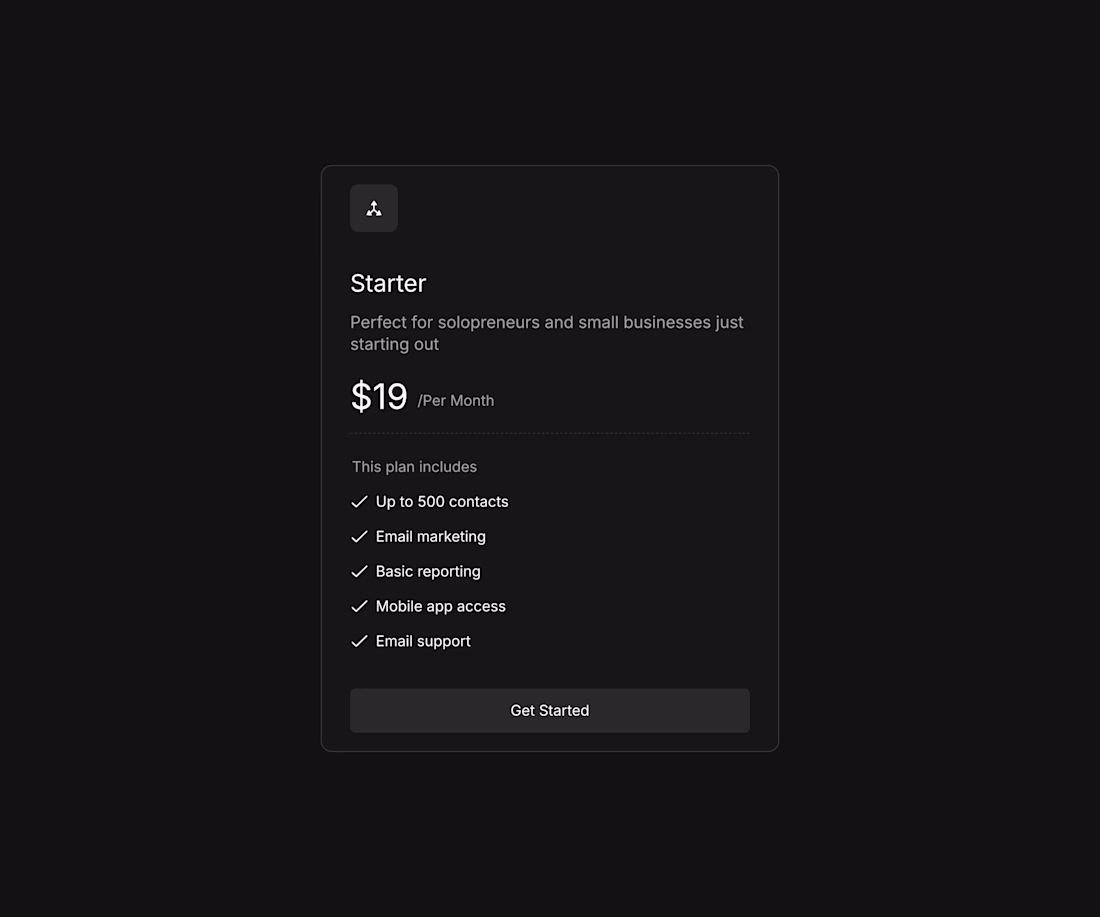Select the checkmark beside Basic reporting

click(360, 572)
